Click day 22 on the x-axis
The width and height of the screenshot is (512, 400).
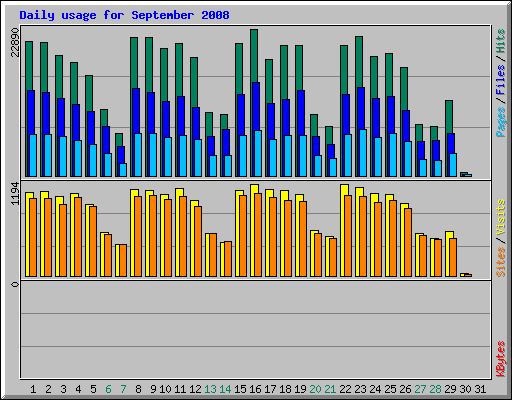tap(345, 389)
